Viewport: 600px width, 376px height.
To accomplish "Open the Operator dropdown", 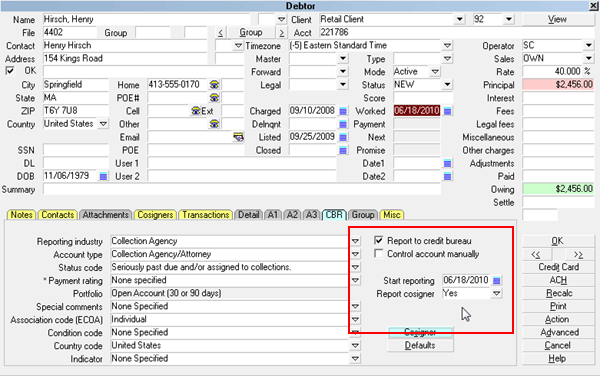I will (x=589, y=46).
